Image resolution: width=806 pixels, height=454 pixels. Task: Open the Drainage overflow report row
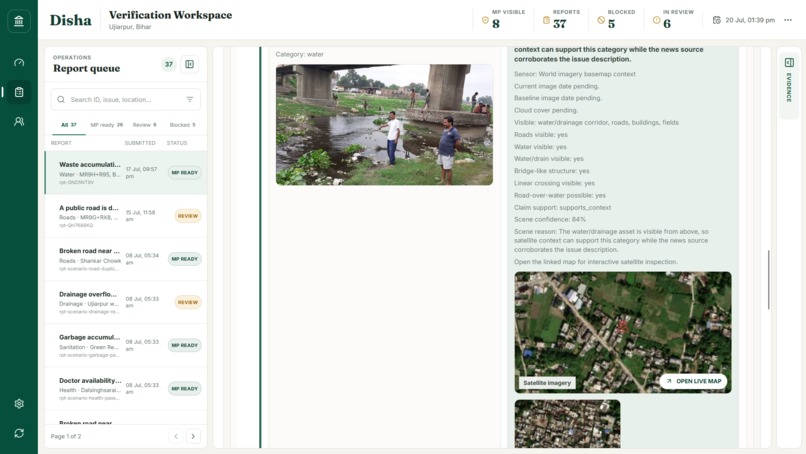coord(126,302)
